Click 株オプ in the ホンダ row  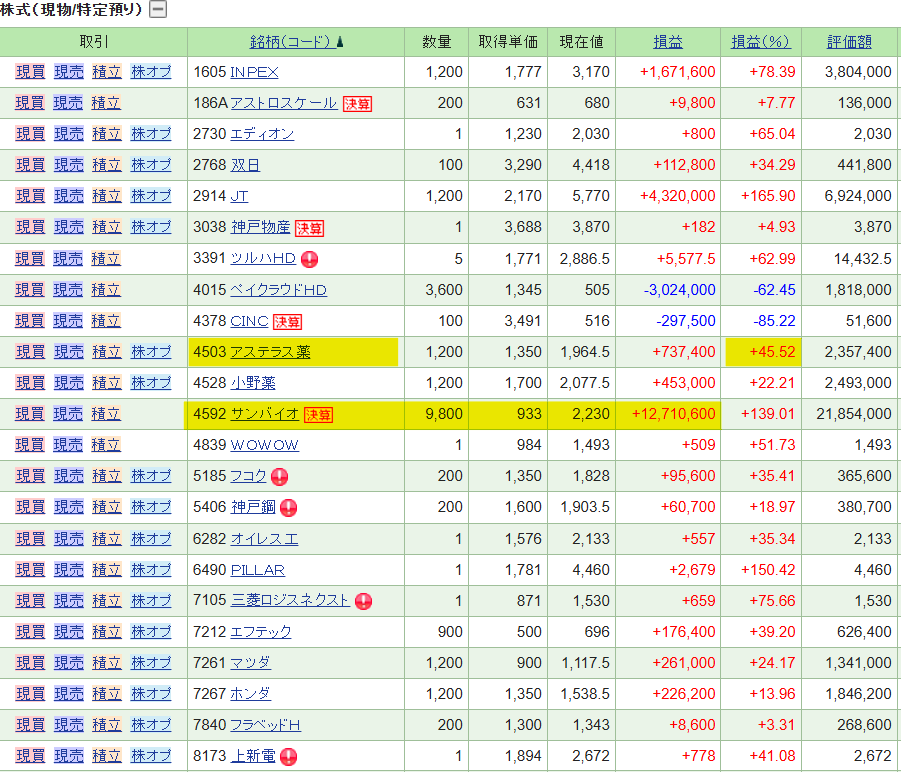pyautogui.click(x=151, y=694)
